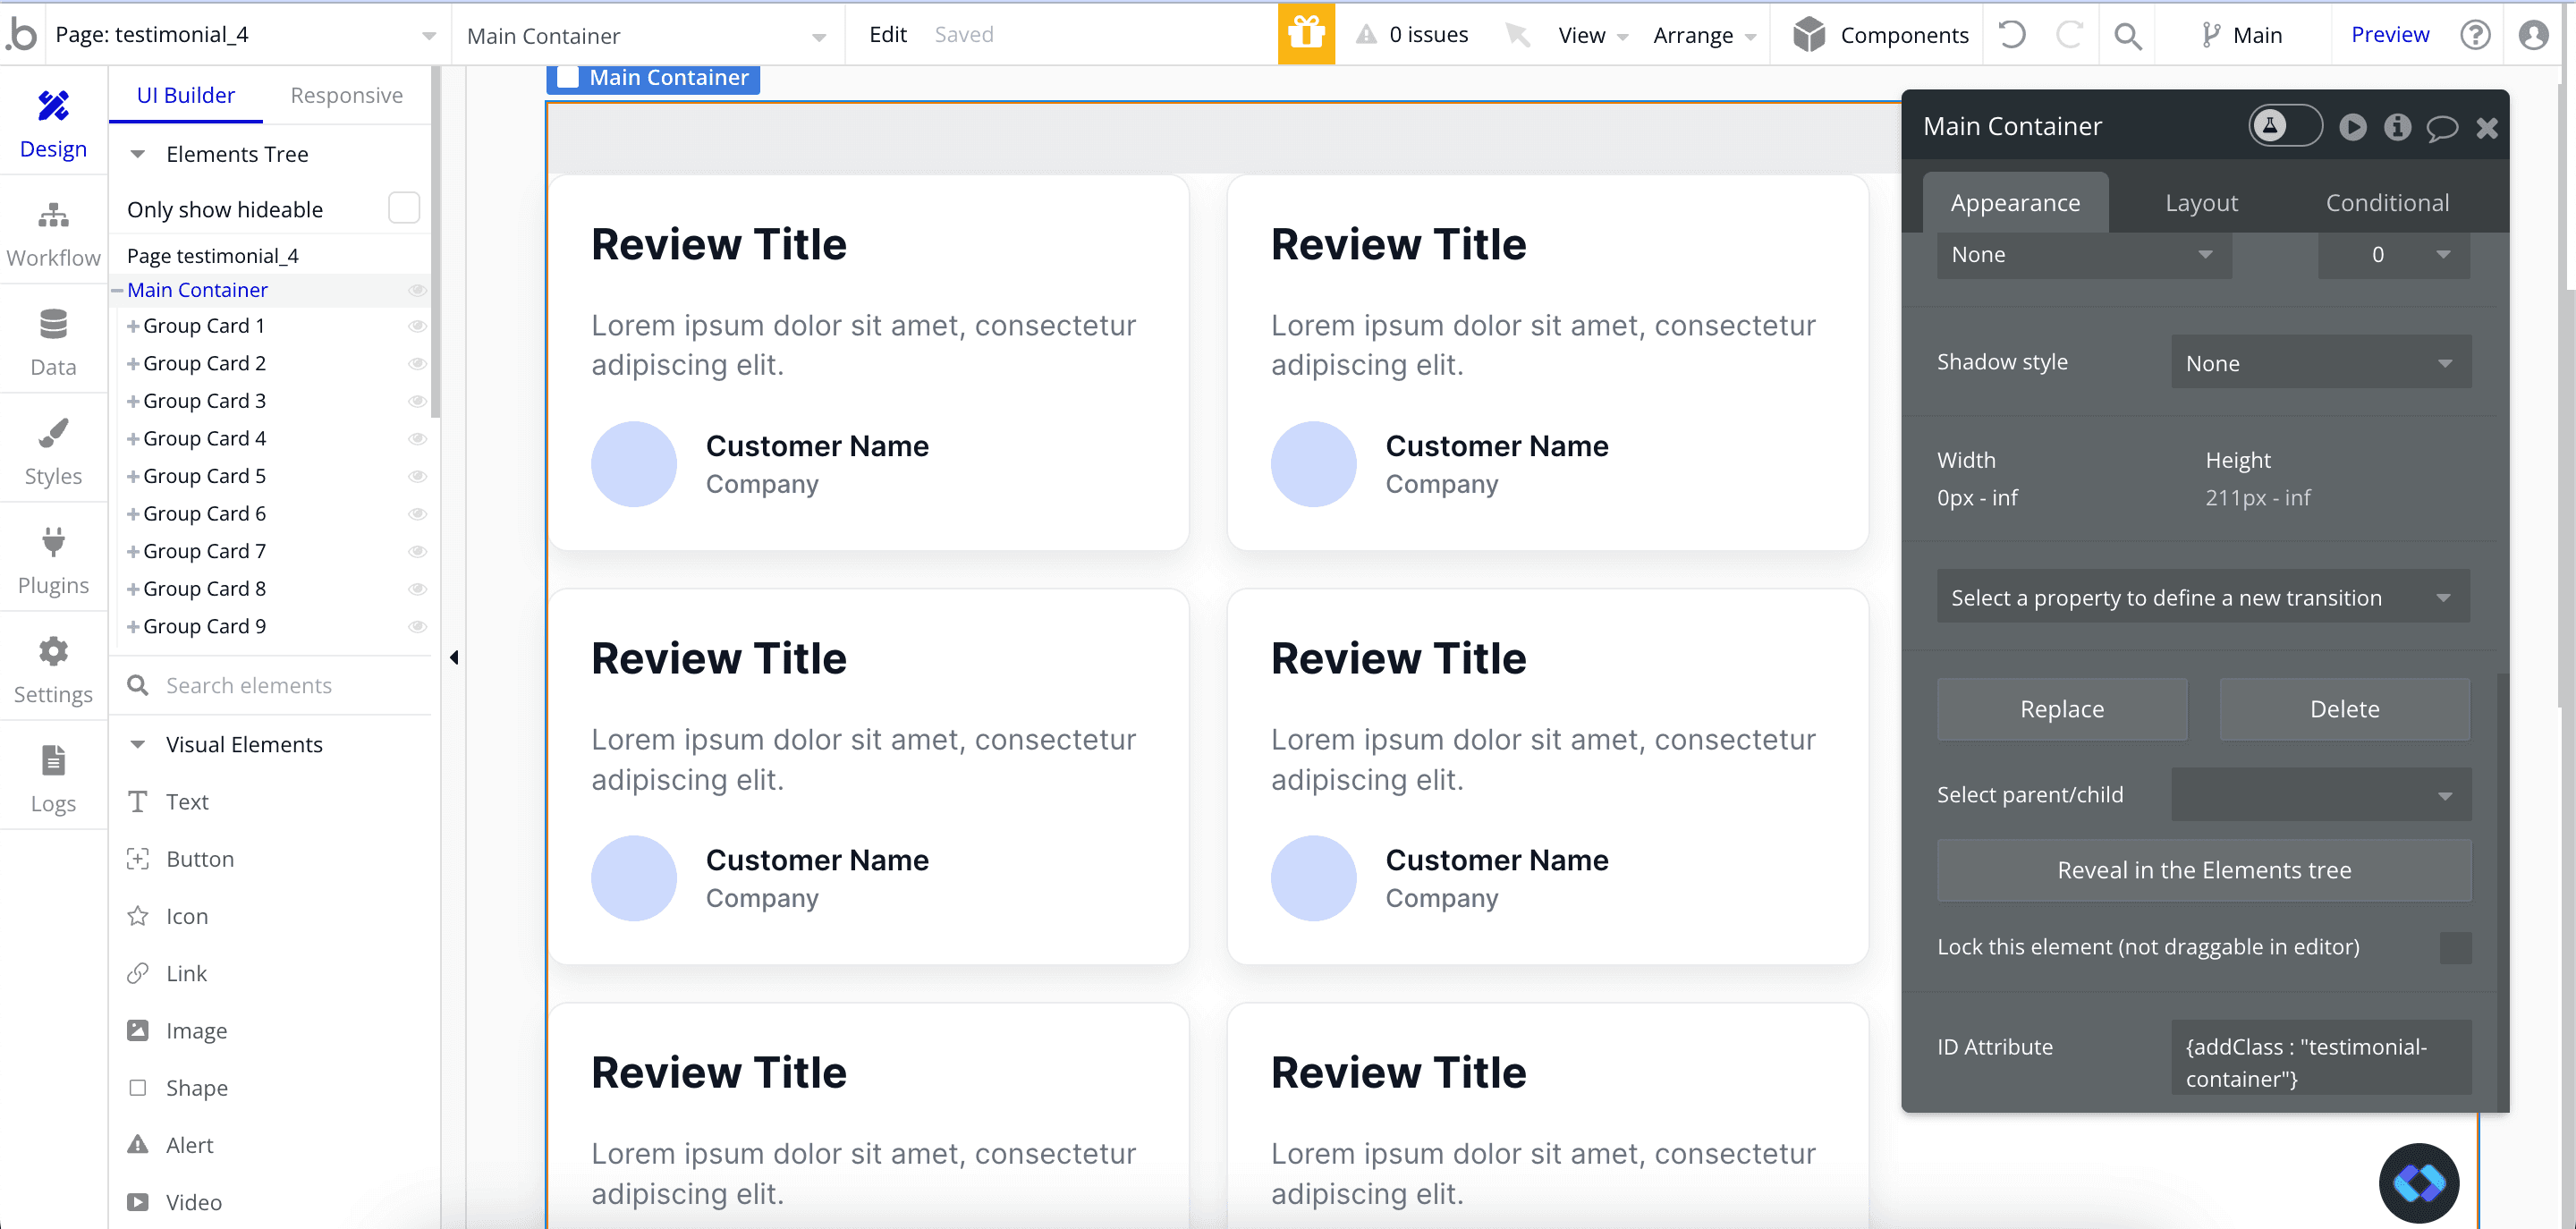Open comments bubble in property panel
Screen dimensions: 2576x1229
2441,127
